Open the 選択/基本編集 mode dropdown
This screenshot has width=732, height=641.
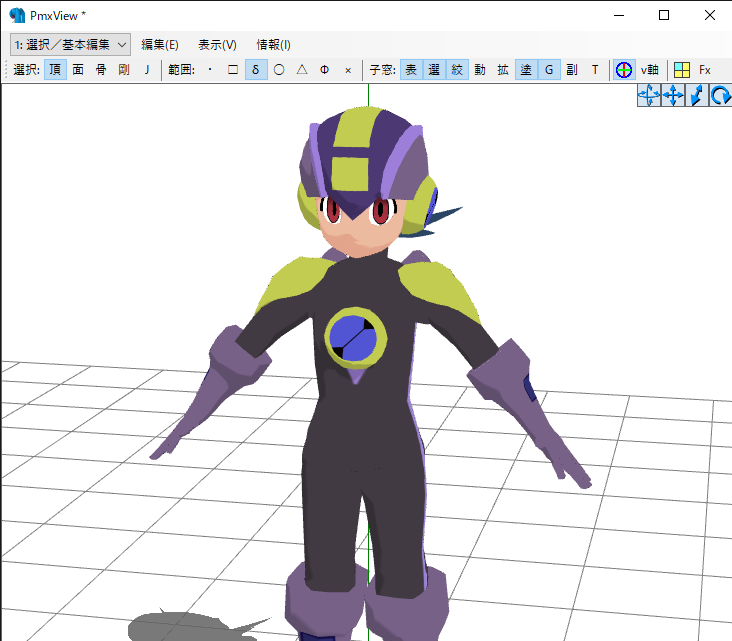coord(70,44)
